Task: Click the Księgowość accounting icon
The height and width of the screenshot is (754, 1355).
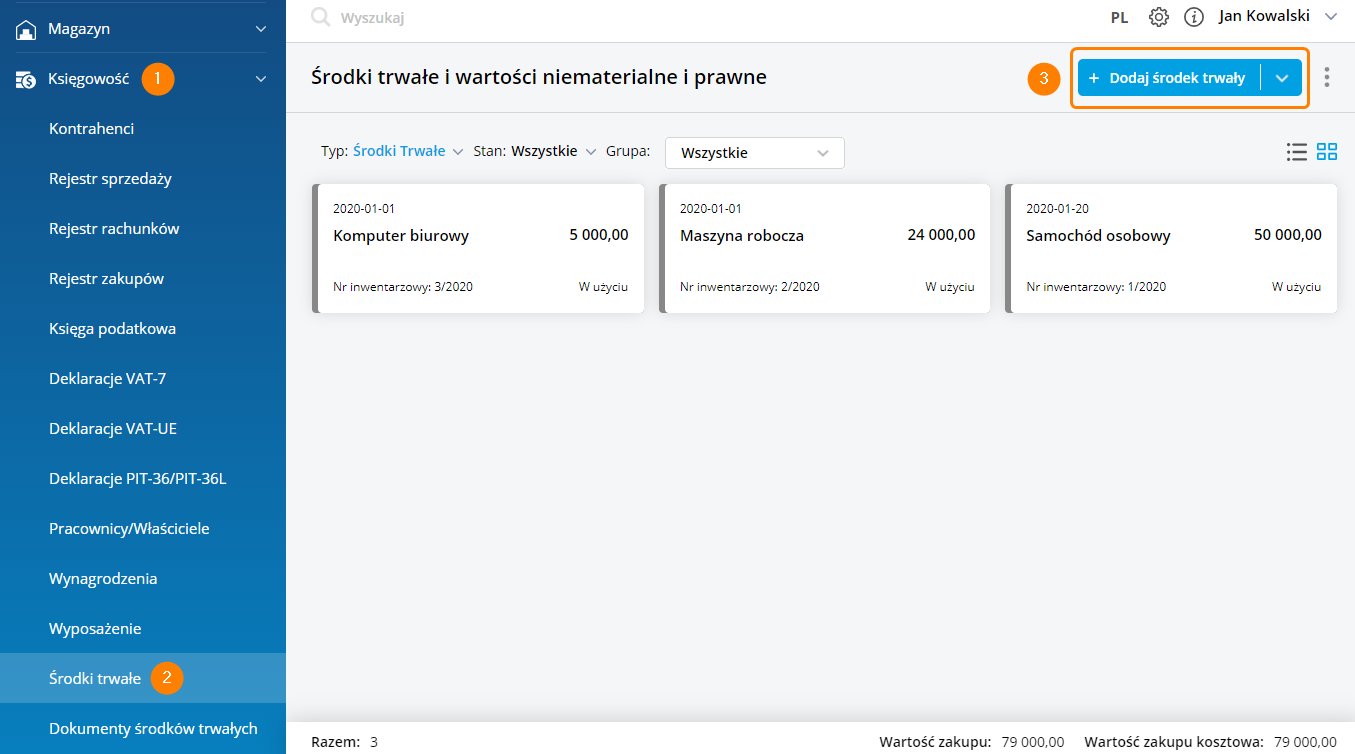Action: (26, 80)
